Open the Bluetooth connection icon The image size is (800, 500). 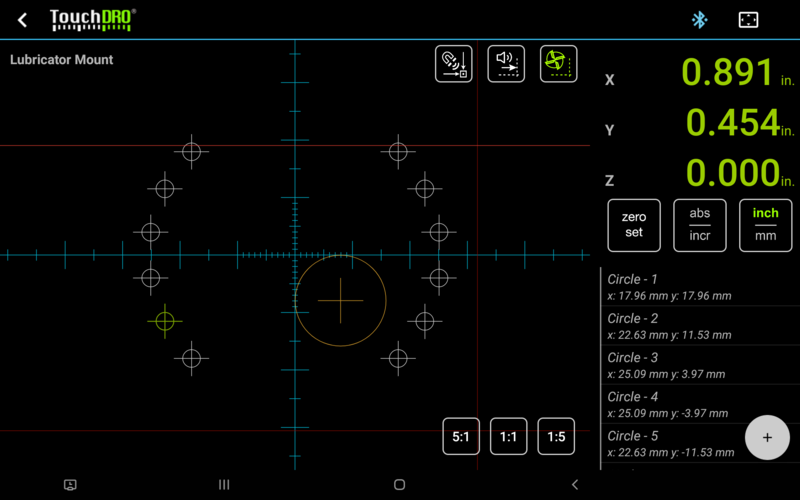click(x=699, y=20)
